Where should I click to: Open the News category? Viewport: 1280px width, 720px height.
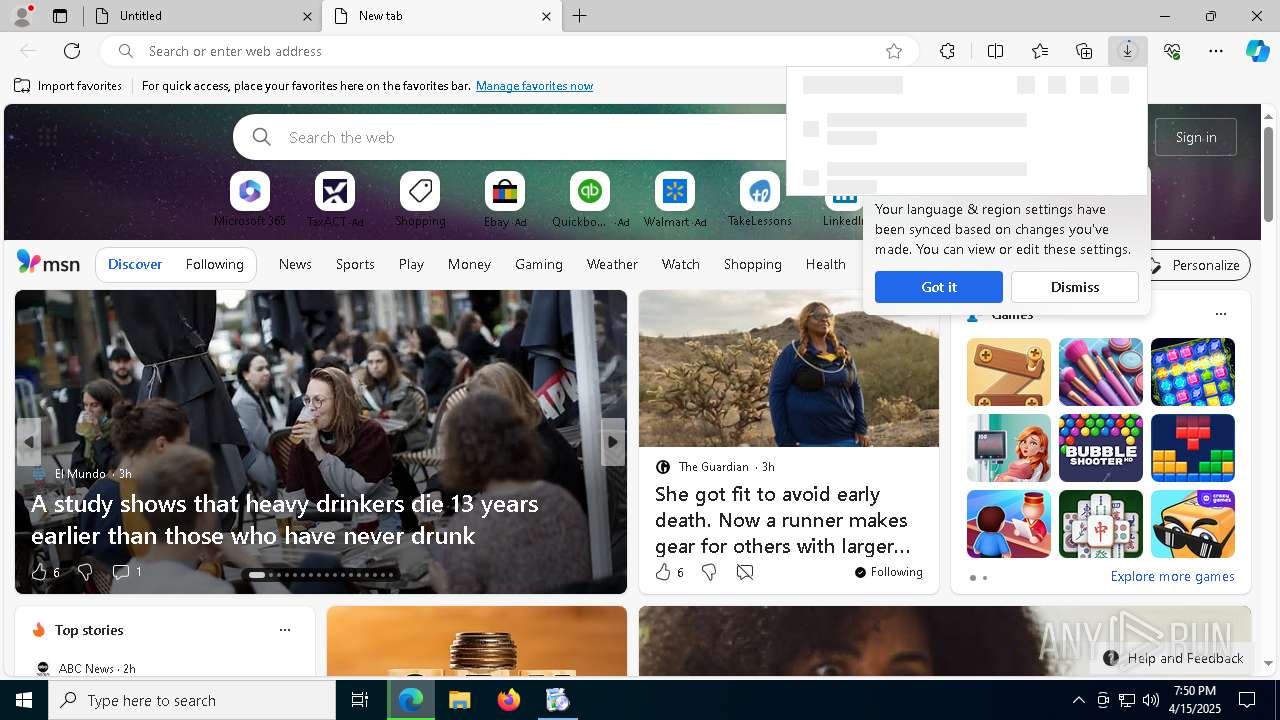[x=295, y=264]
